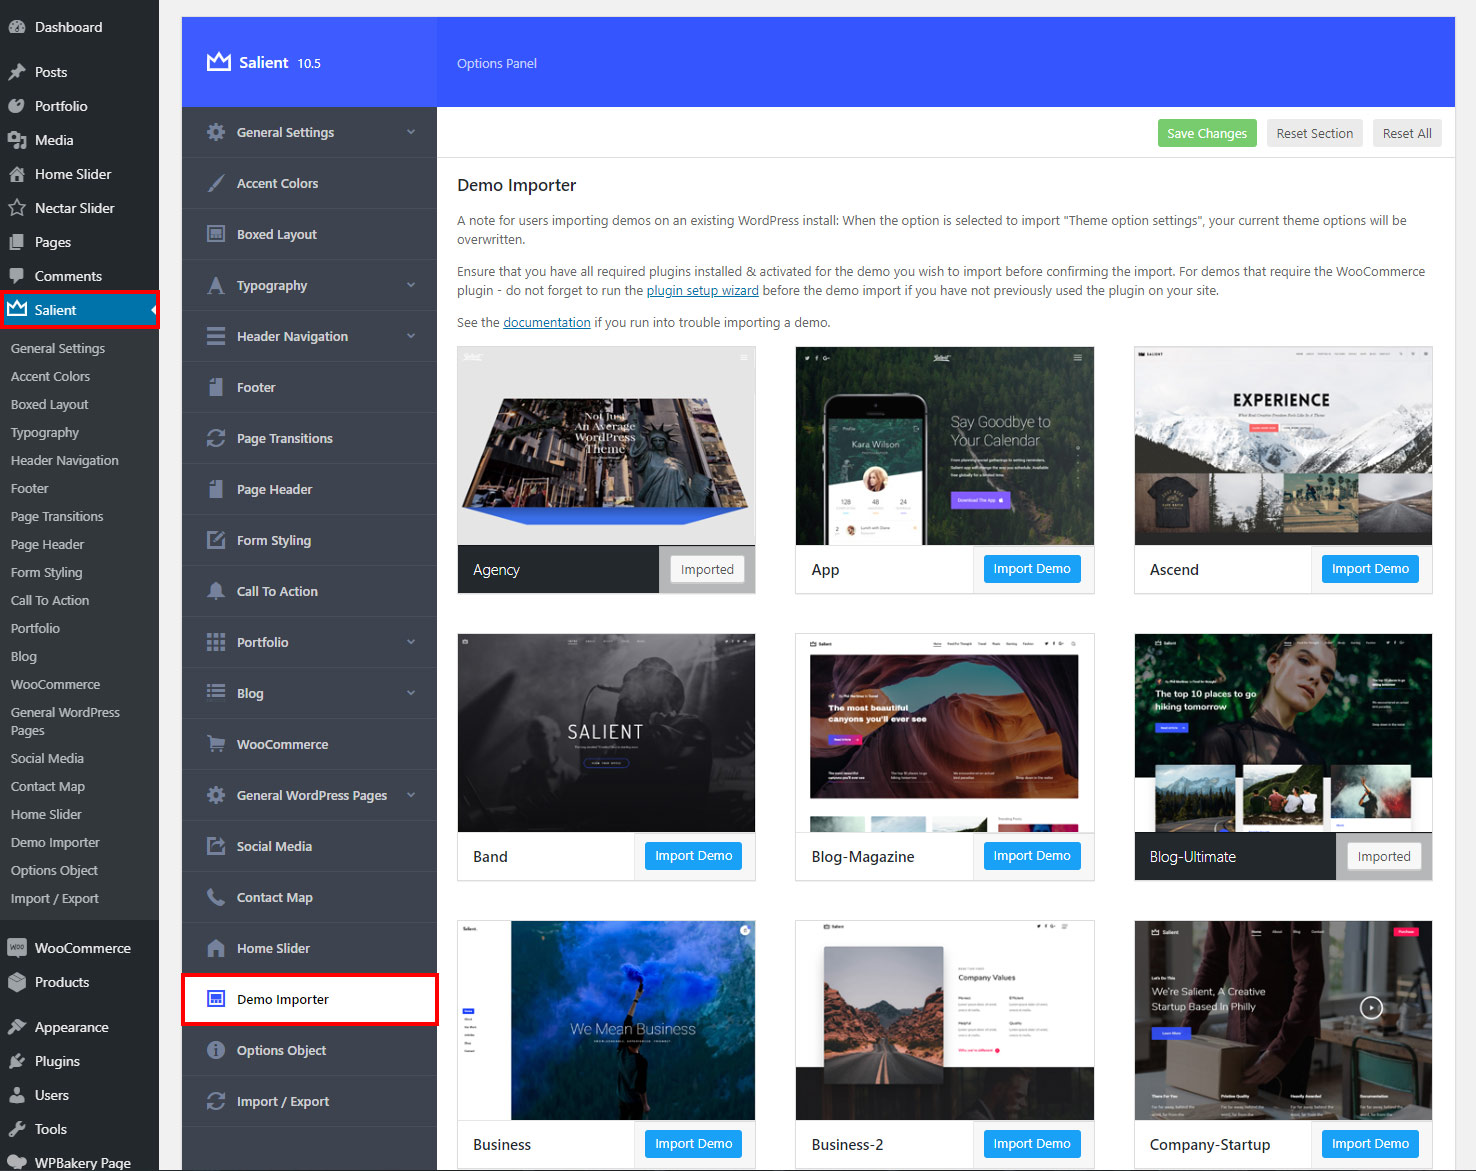
Task: Expand General Settings section chevron
Action: [411, 132]
